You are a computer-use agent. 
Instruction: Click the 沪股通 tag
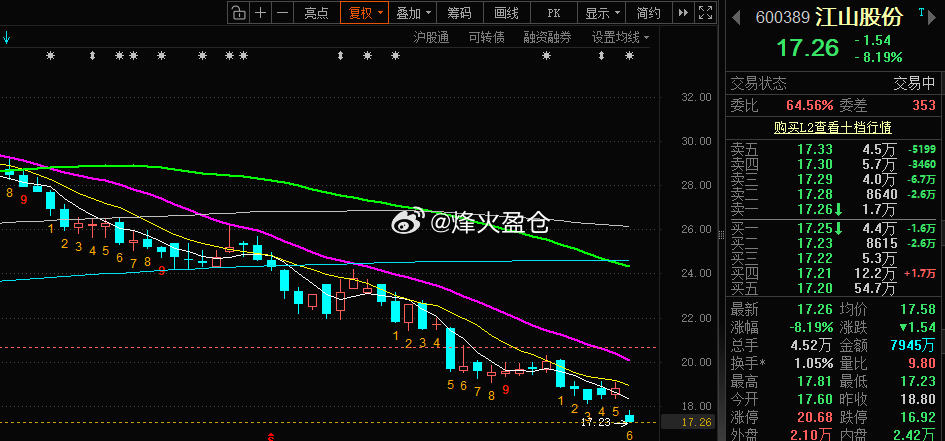point(431,37)
